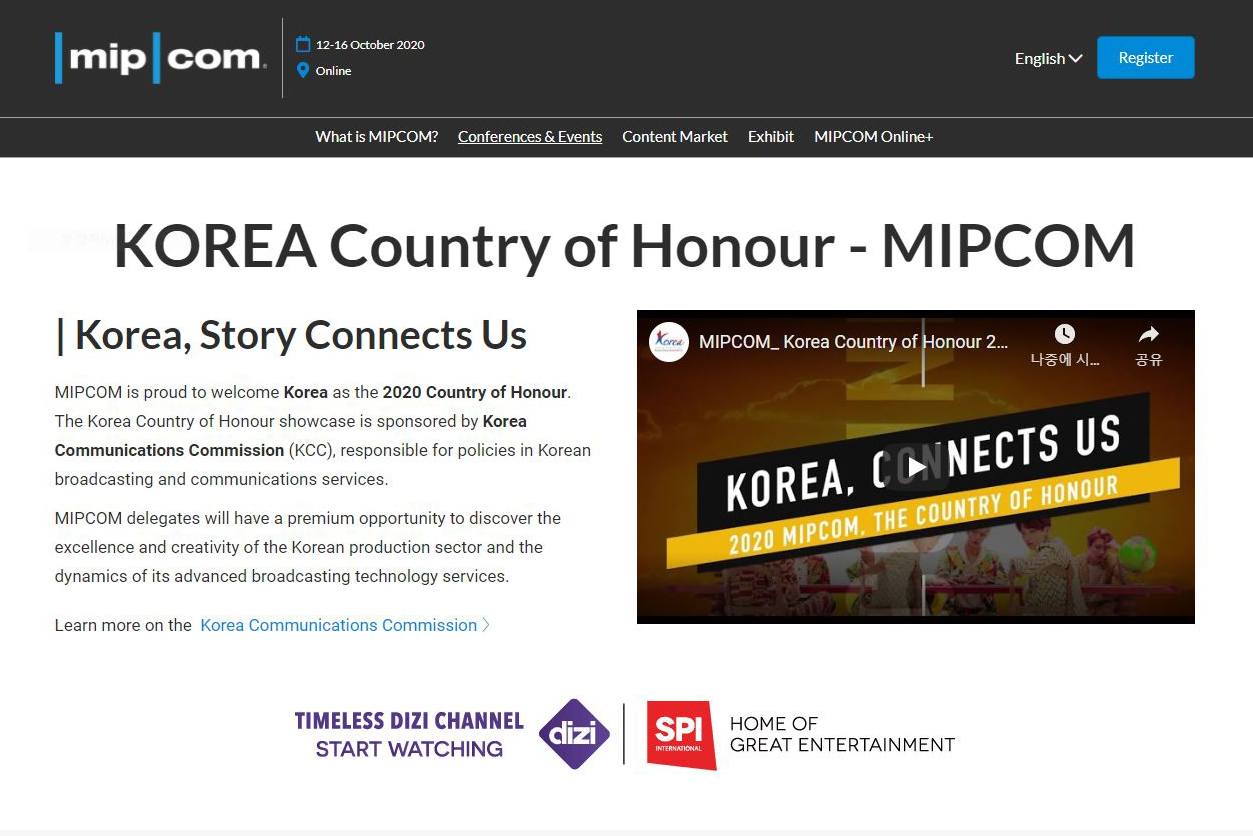
Task: Open the Conferences & Events menu
Action: tap(530, 137)
